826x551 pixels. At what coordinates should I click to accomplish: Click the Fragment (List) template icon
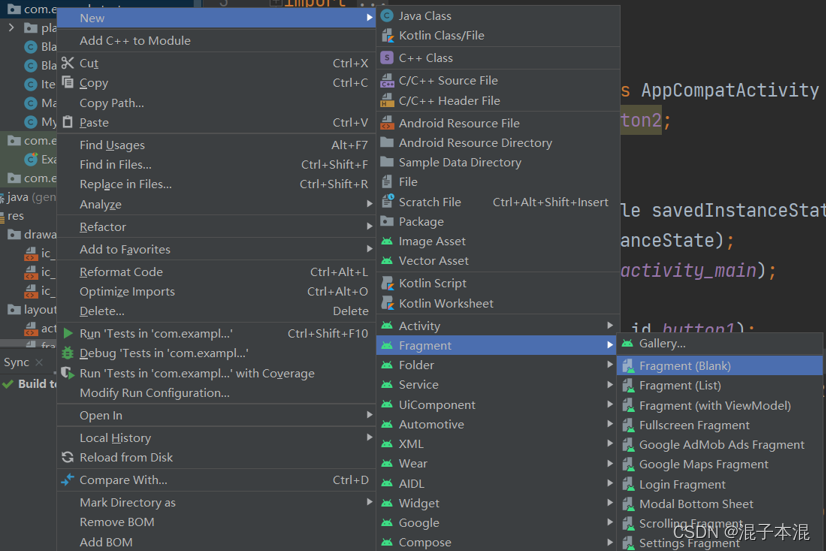pos(628,386)
